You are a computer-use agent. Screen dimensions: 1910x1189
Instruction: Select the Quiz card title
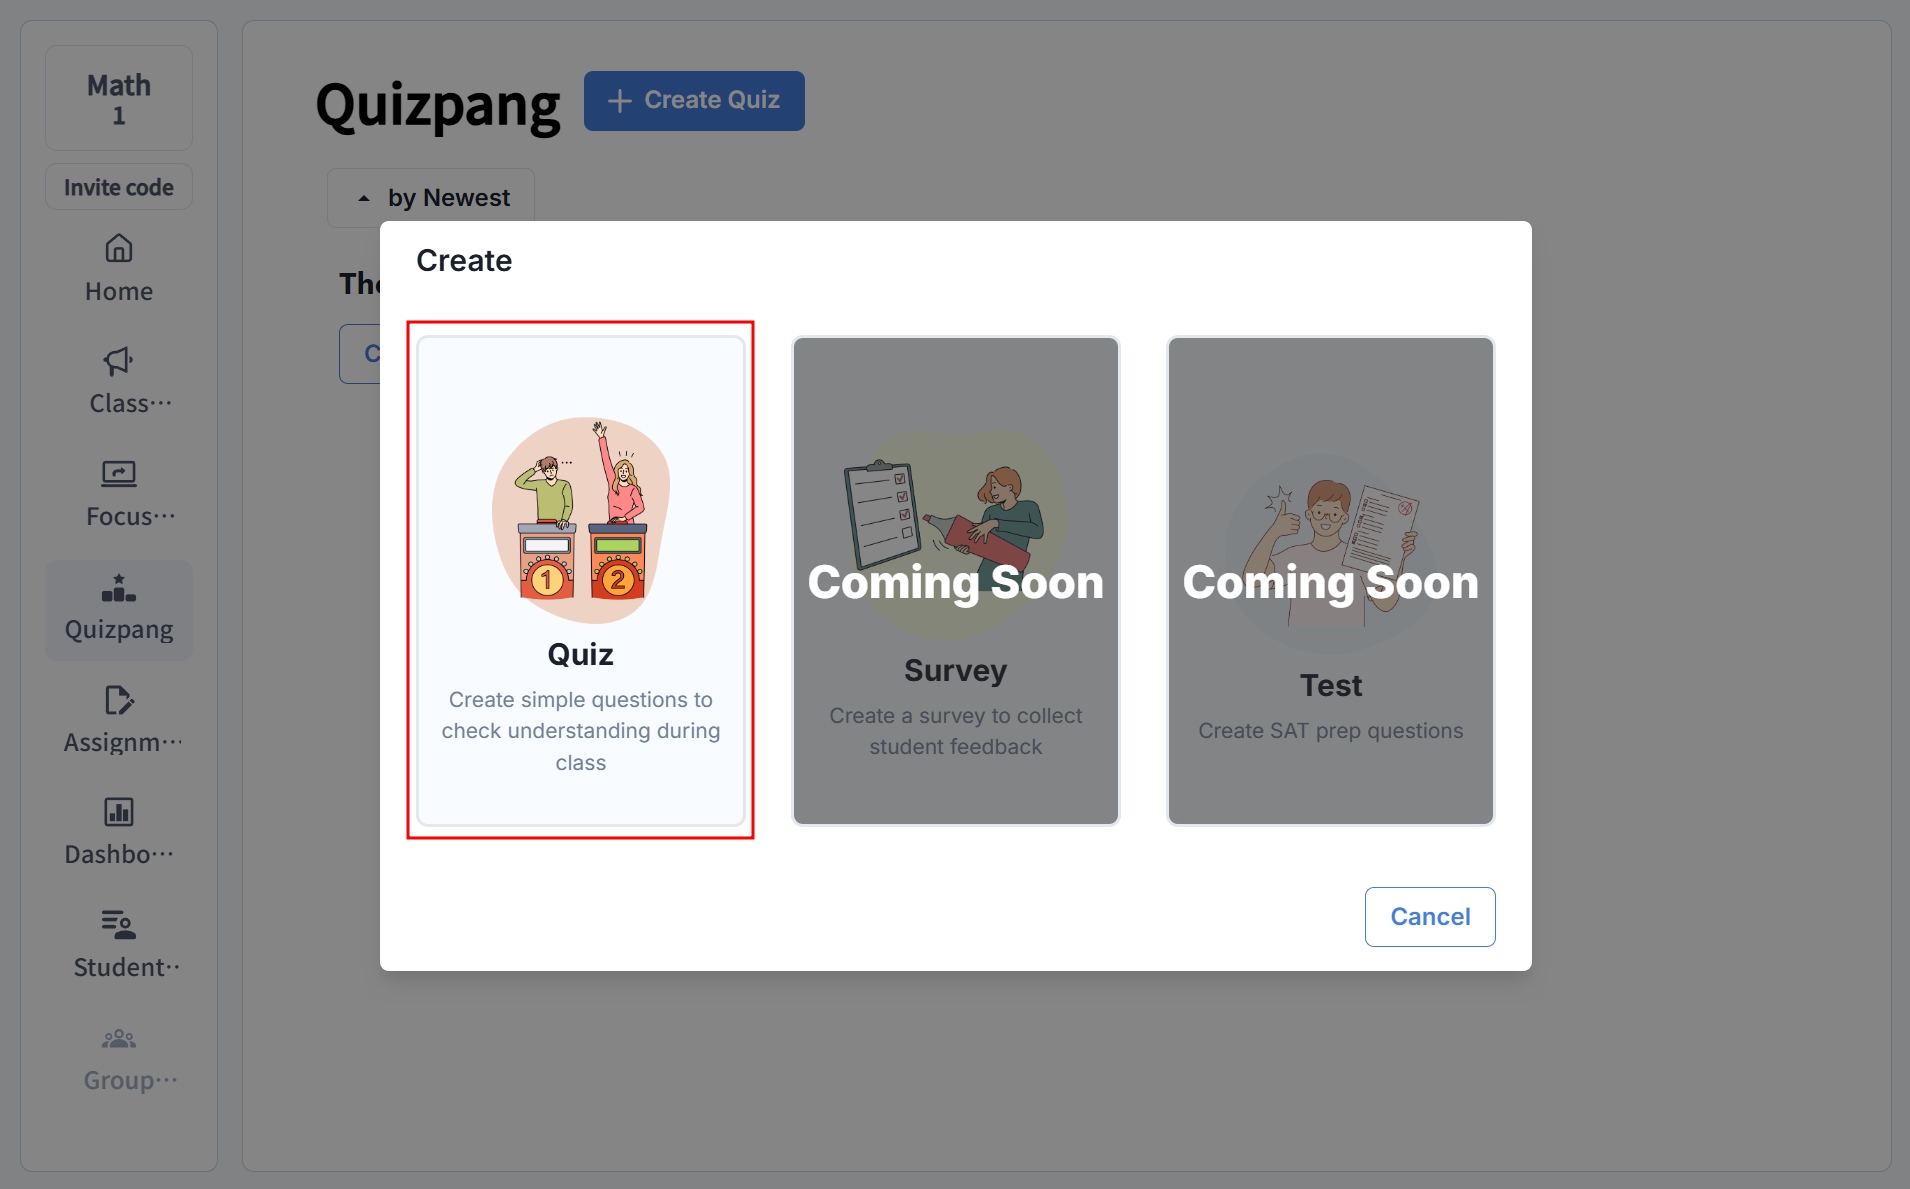pos(581,654)
